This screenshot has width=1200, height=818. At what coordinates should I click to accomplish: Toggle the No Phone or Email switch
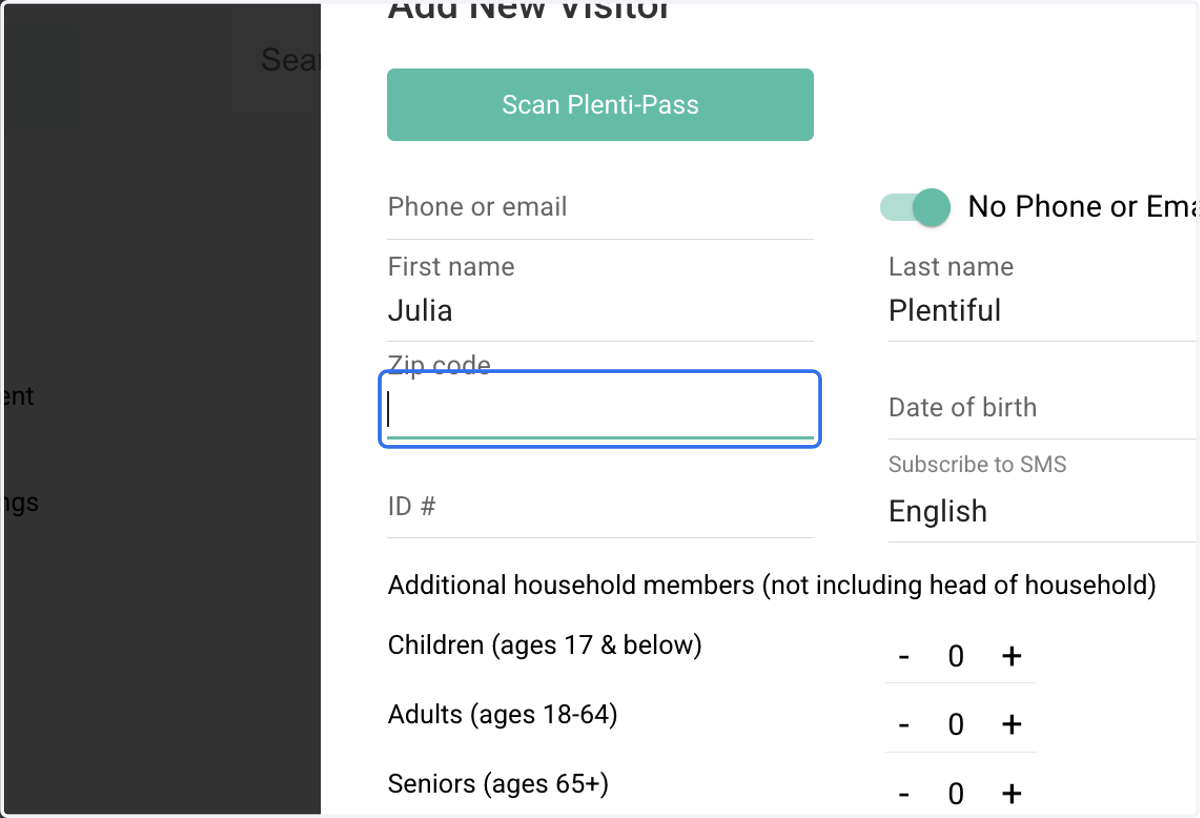click(915, 207)
